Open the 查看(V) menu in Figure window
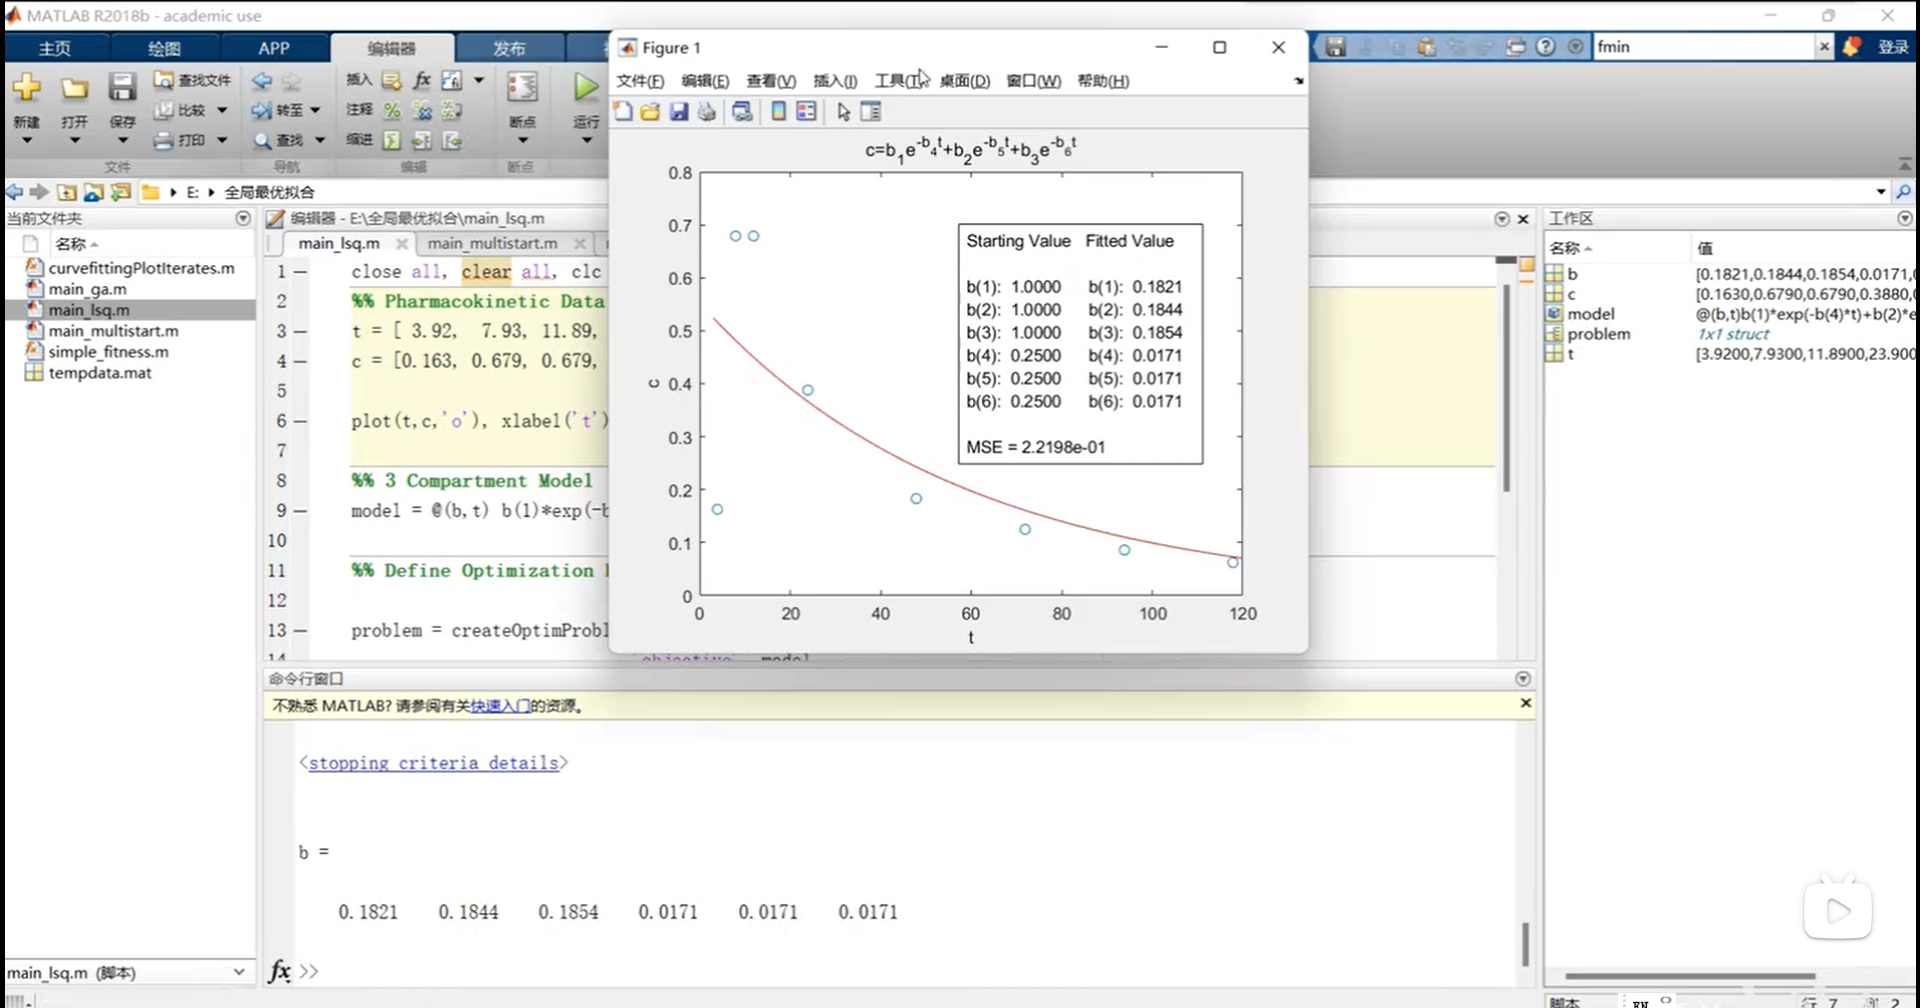This screenshot has width=1920, height=1008. point(770,81)
